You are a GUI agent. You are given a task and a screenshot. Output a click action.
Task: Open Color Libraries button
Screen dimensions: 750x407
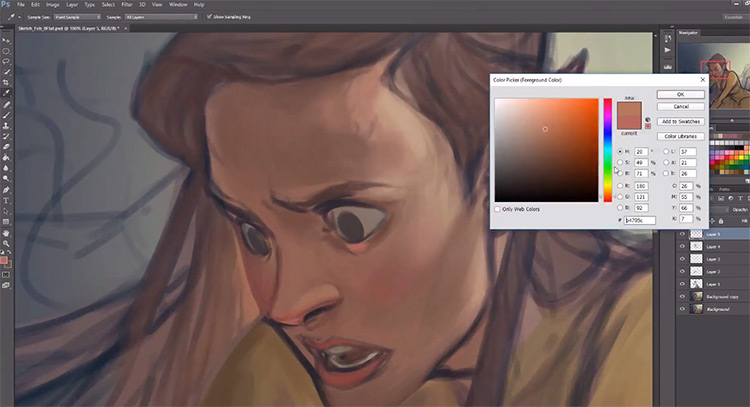click(680, 136)
